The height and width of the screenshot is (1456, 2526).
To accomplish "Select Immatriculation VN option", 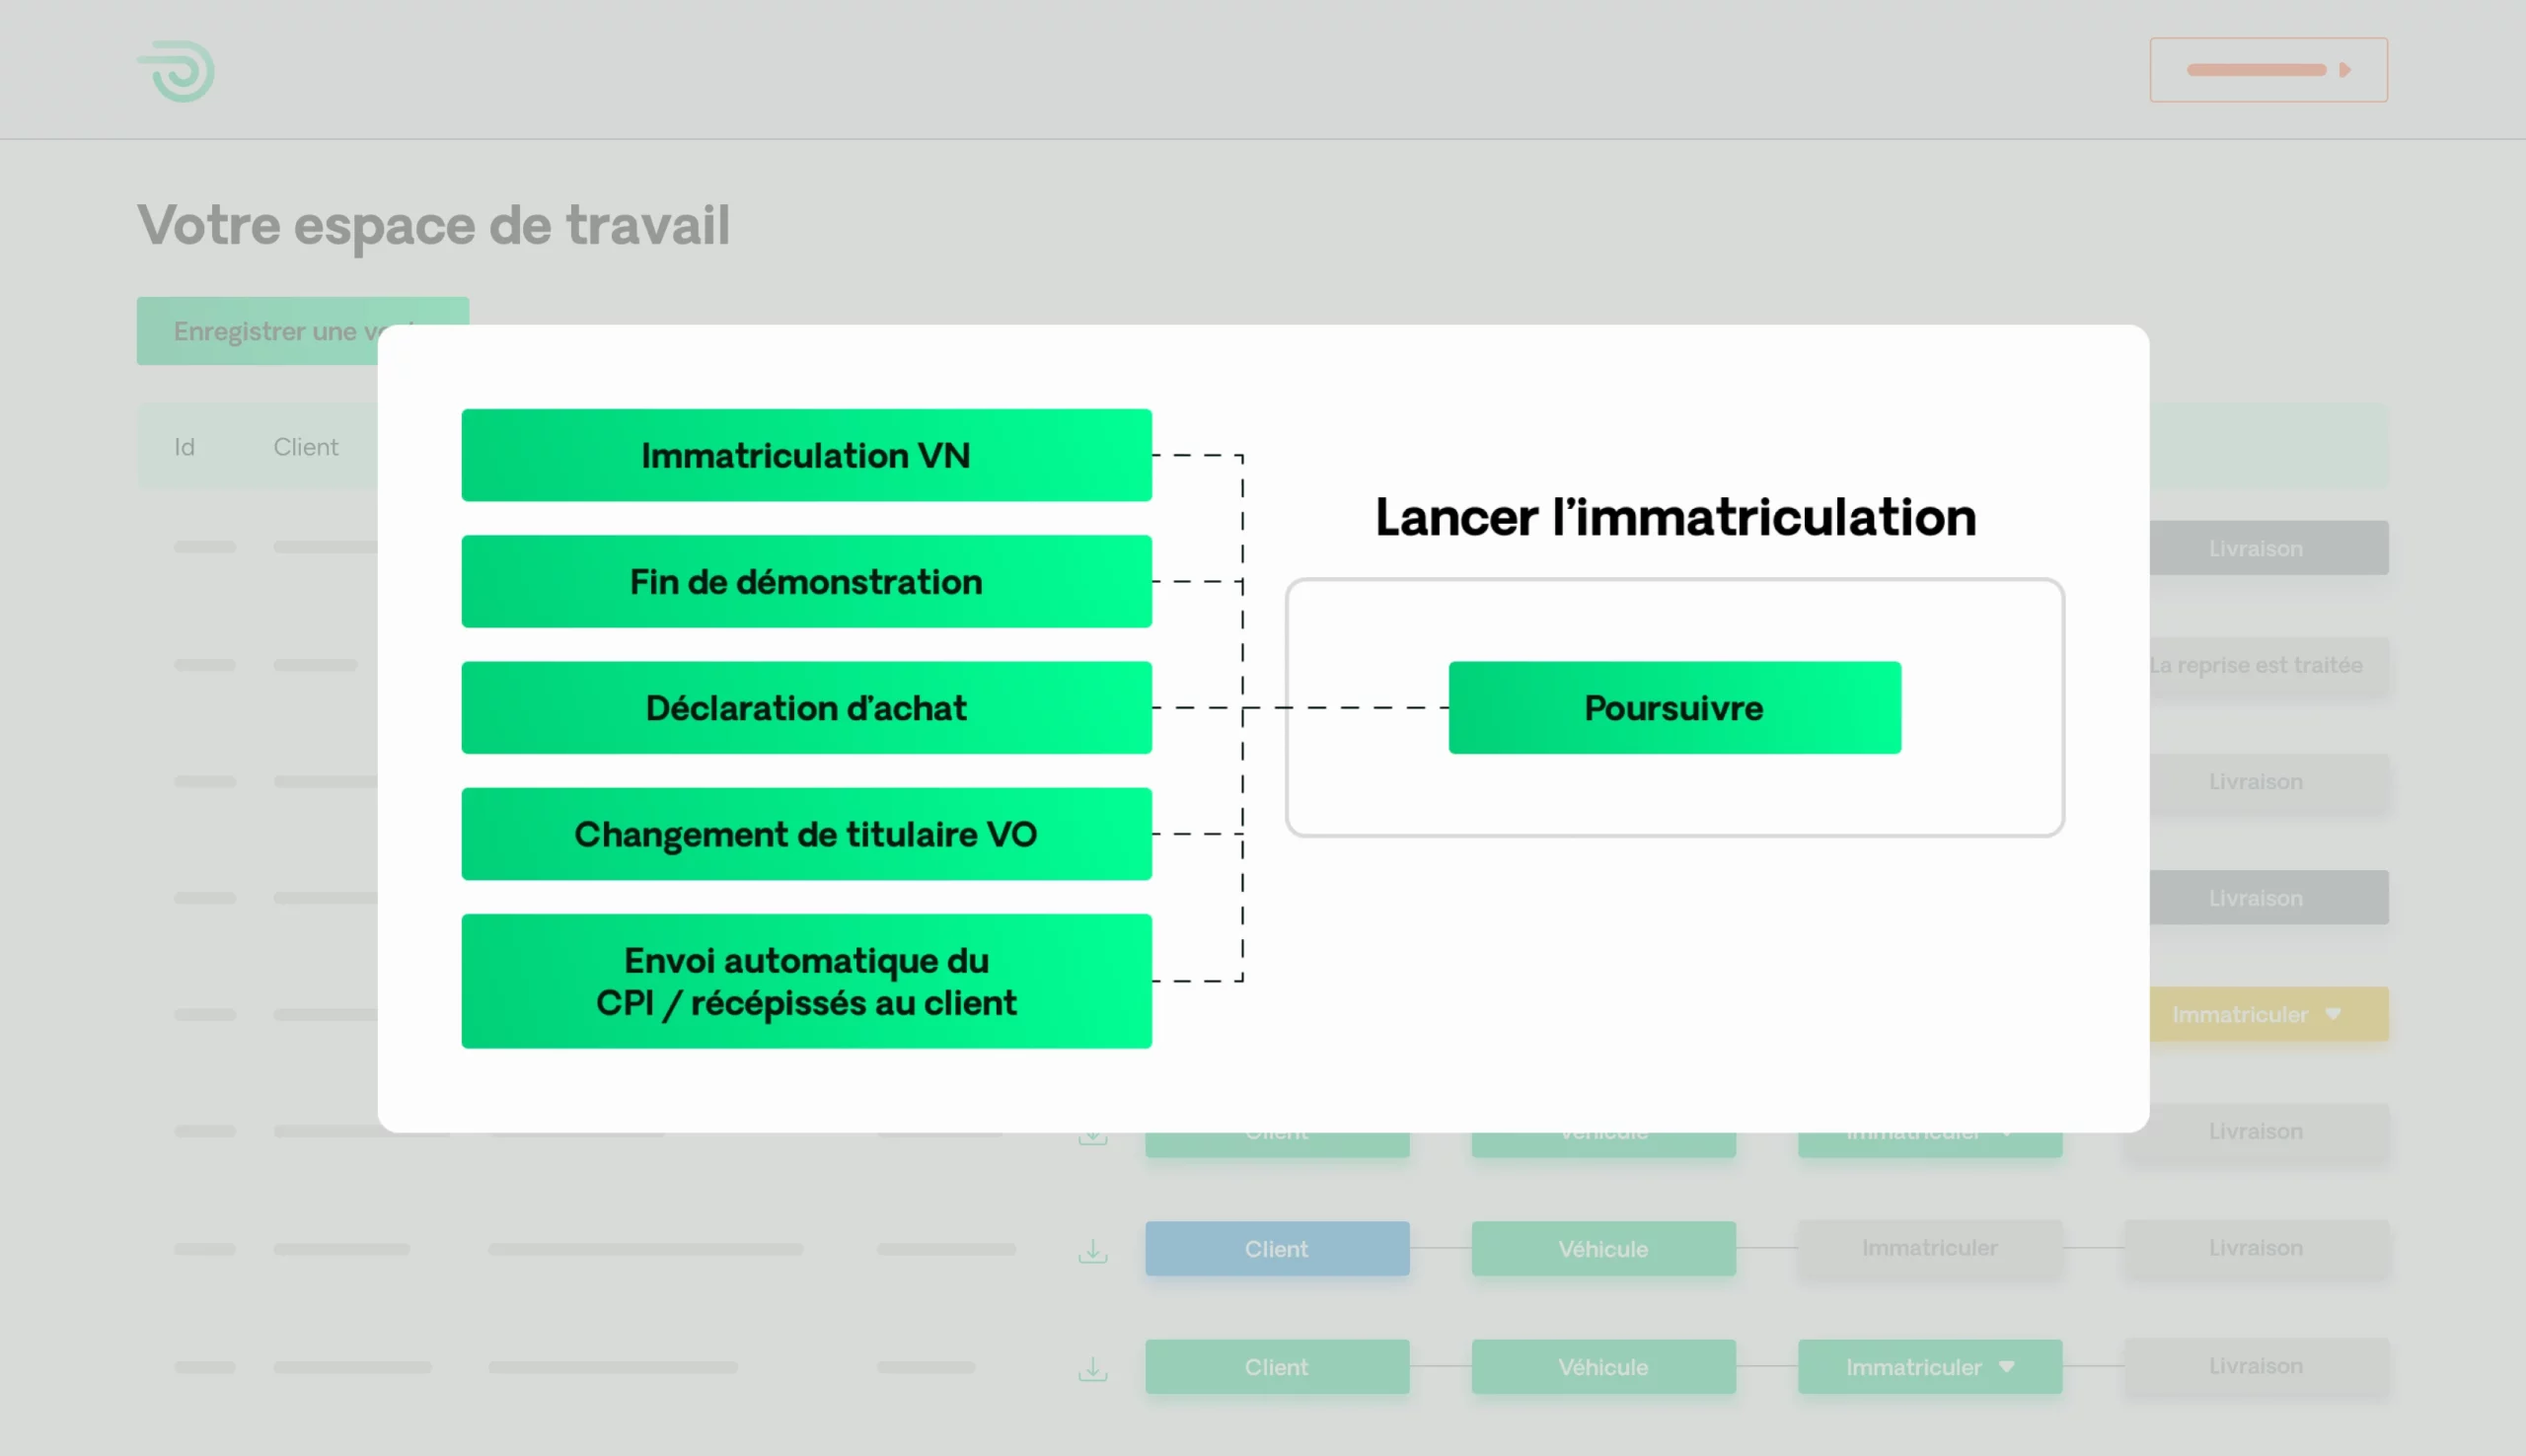I will pyautogui.click(x=806, y=455).
